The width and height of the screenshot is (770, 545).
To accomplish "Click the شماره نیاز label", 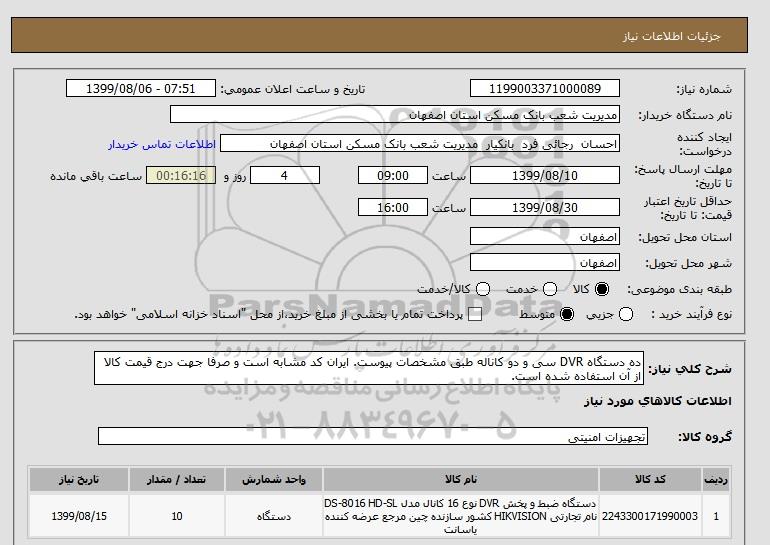I will pos(704,89).
